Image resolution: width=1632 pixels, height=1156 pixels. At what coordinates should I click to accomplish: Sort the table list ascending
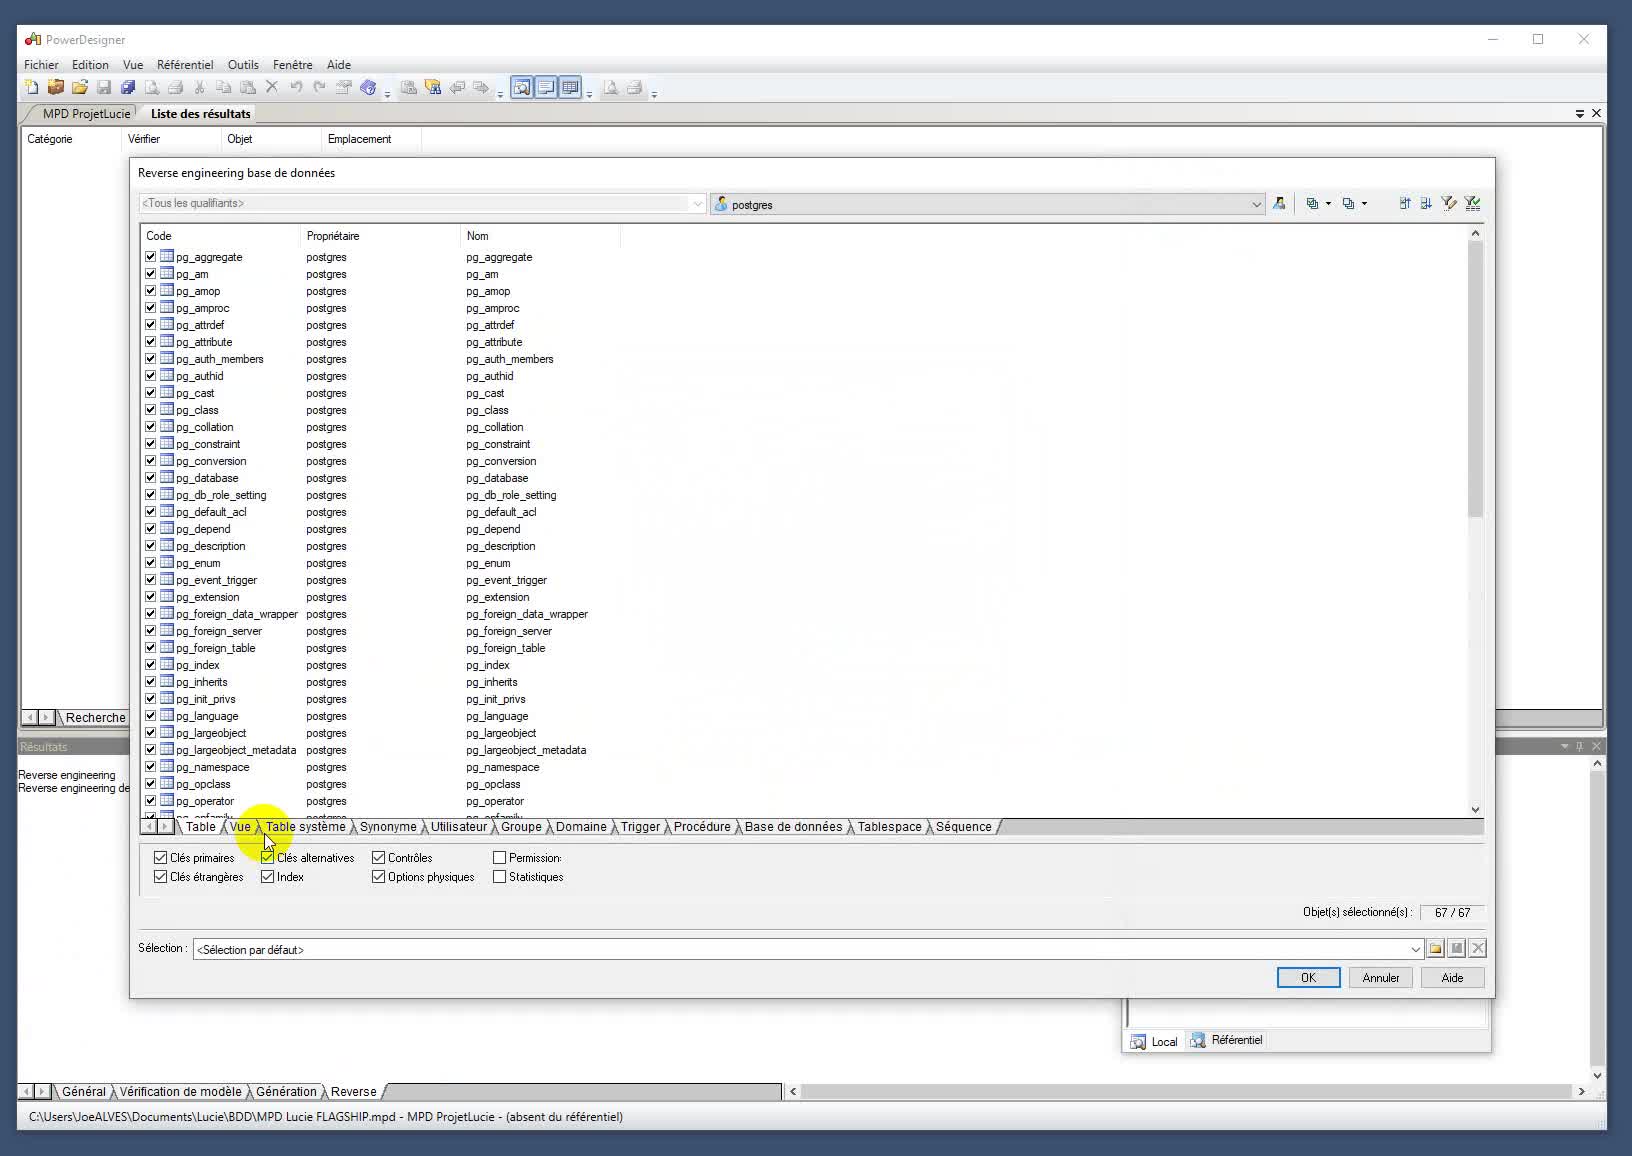click(x=1404, y=203)
